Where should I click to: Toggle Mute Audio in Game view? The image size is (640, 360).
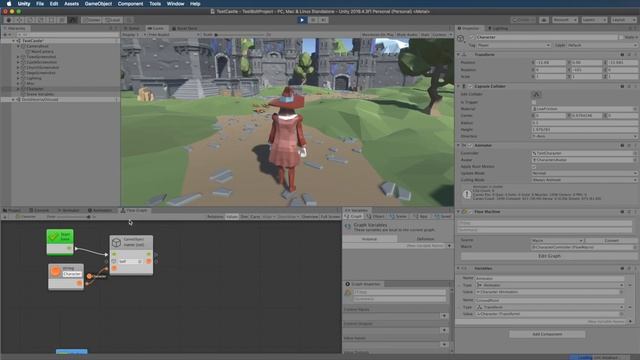pos(407,35)
